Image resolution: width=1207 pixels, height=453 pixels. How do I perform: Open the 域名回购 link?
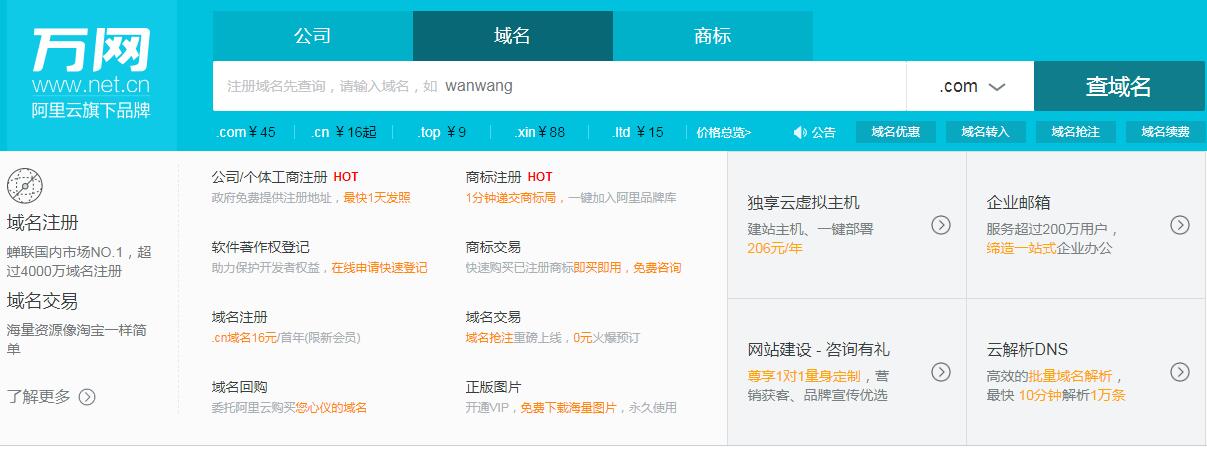click(240, 386)
